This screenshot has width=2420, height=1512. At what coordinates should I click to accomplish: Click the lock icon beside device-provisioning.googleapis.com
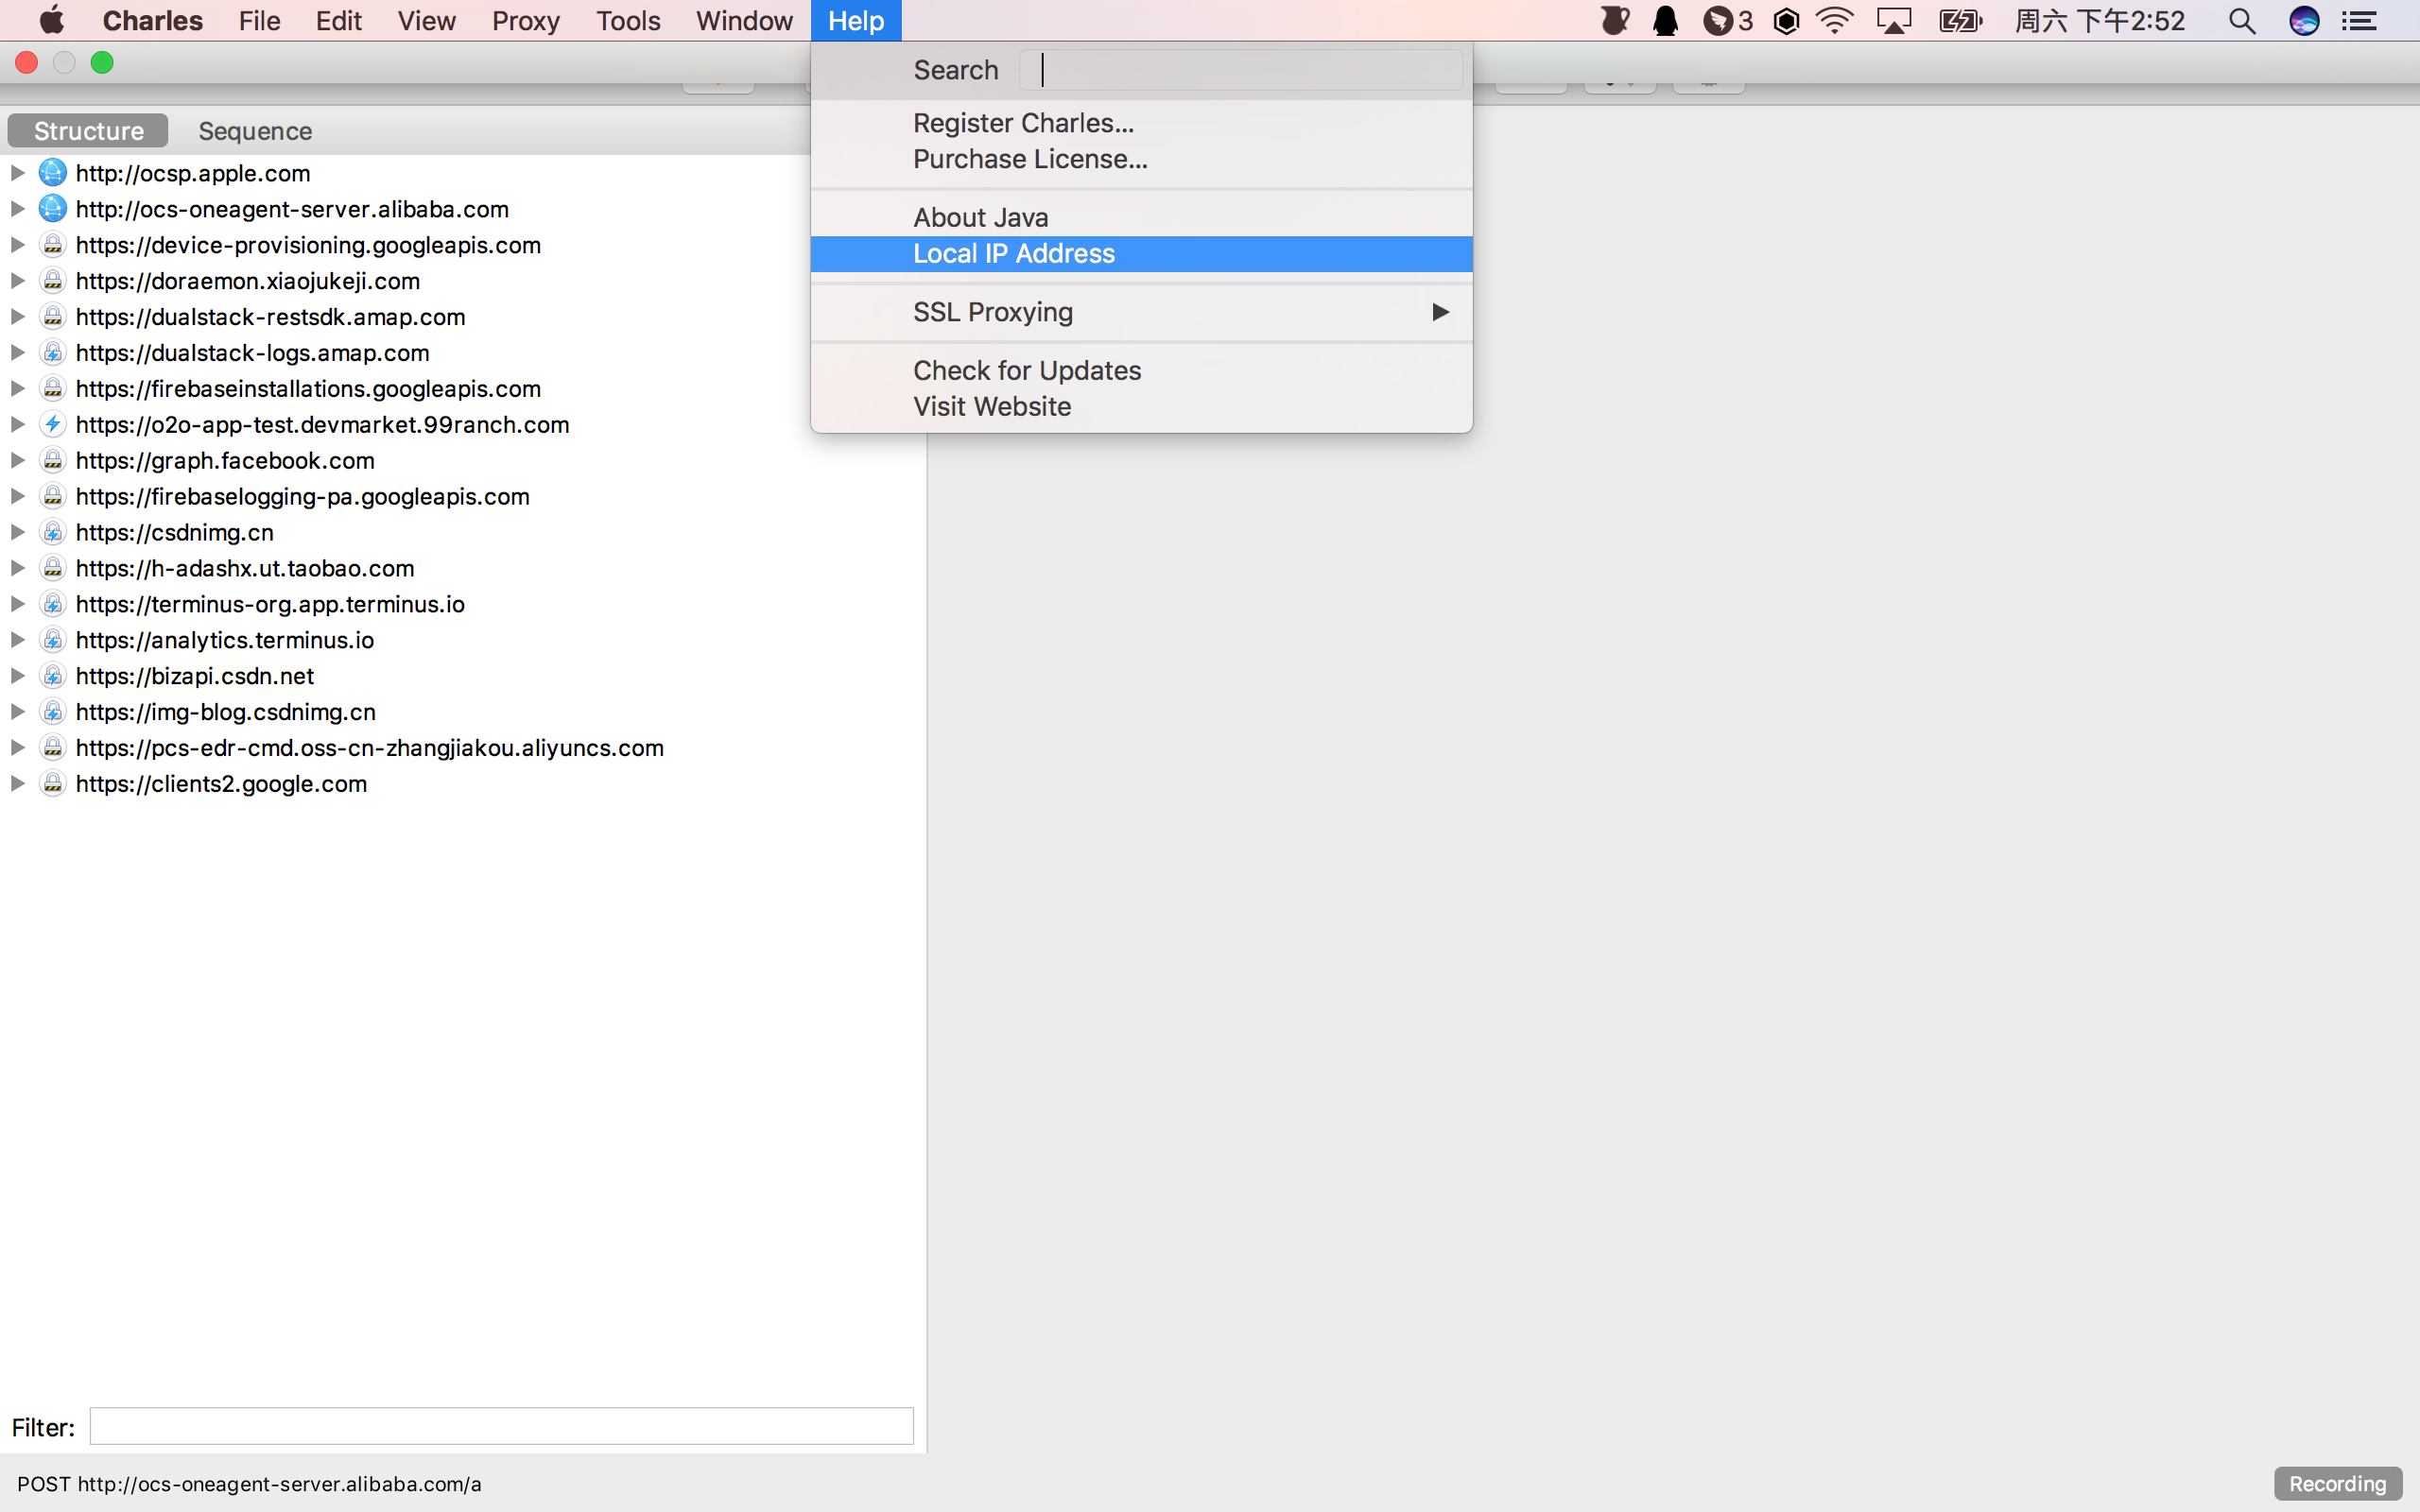[52, 245]
